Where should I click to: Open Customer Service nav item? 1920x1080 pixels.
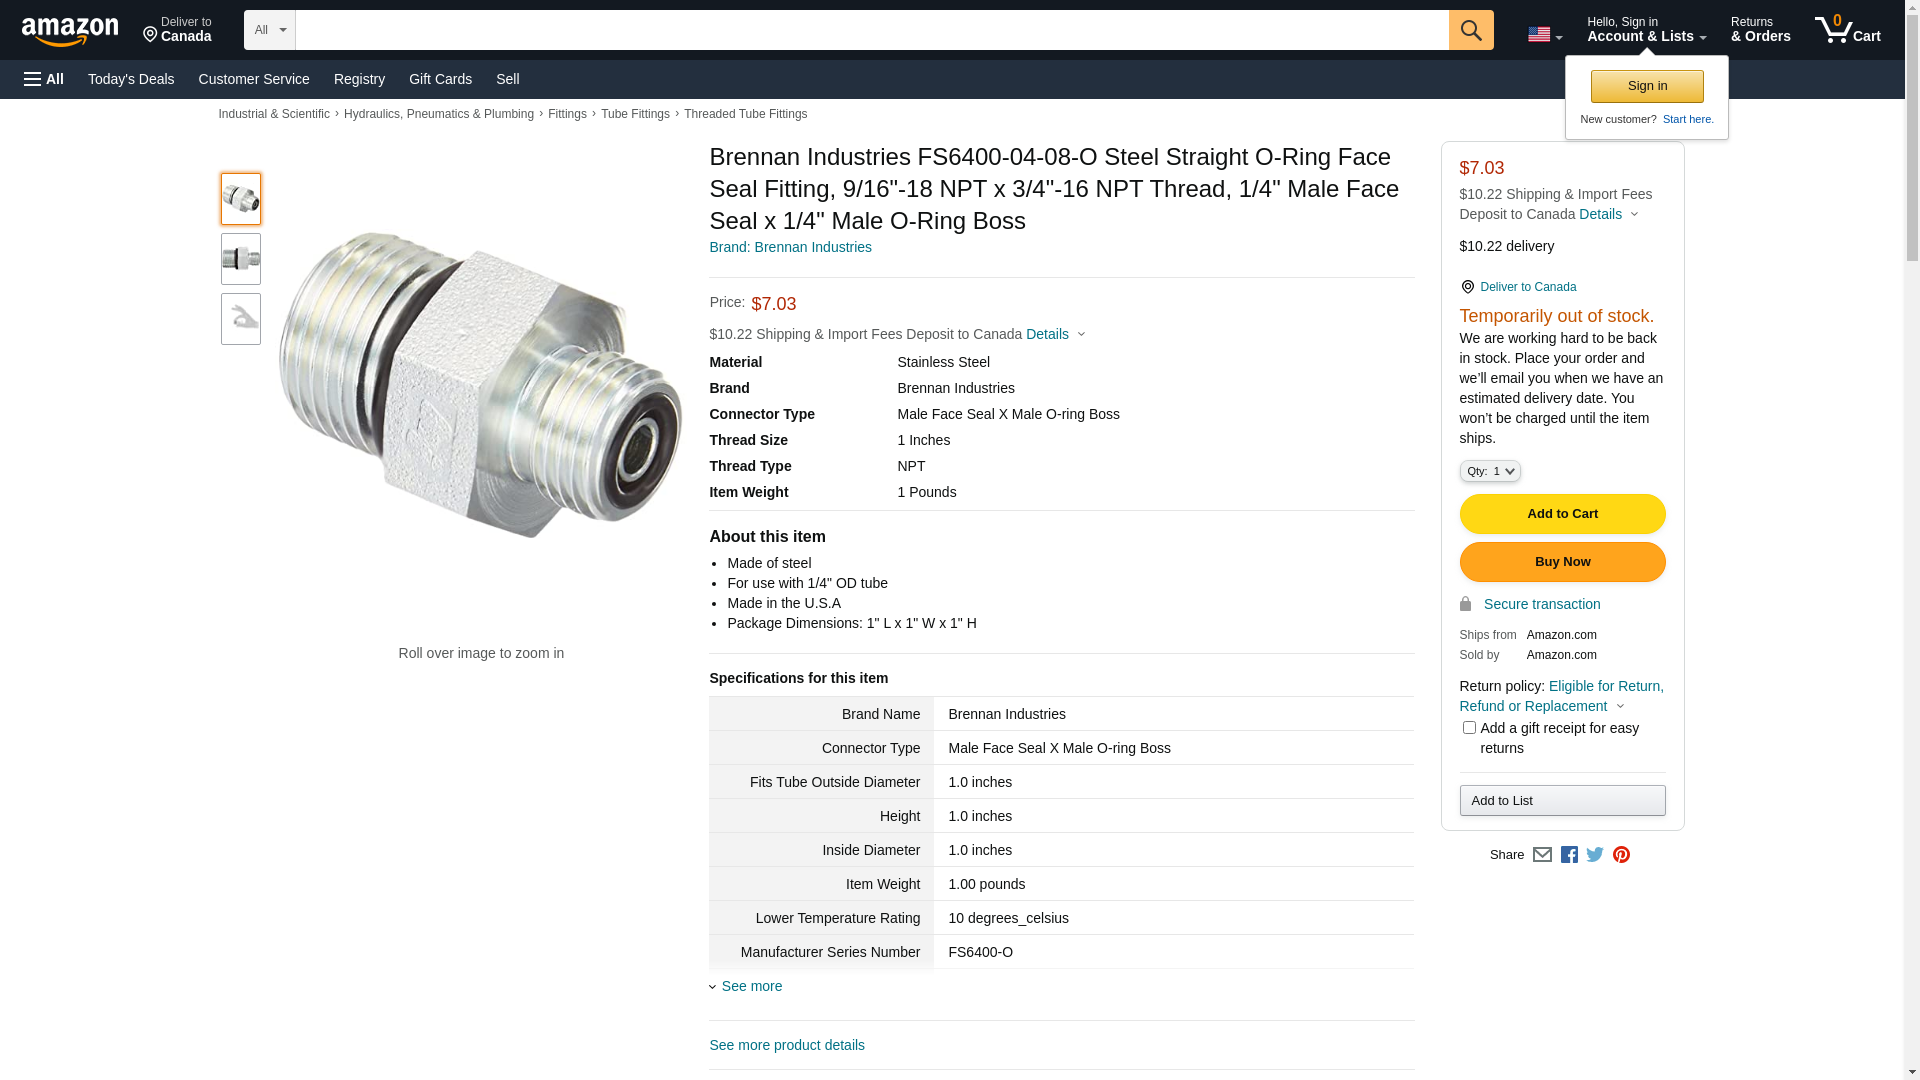coord(254,79)
